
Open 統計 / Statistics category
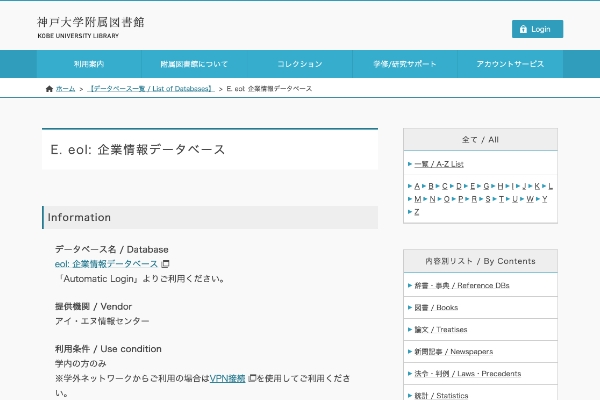(x=441, y=395)
